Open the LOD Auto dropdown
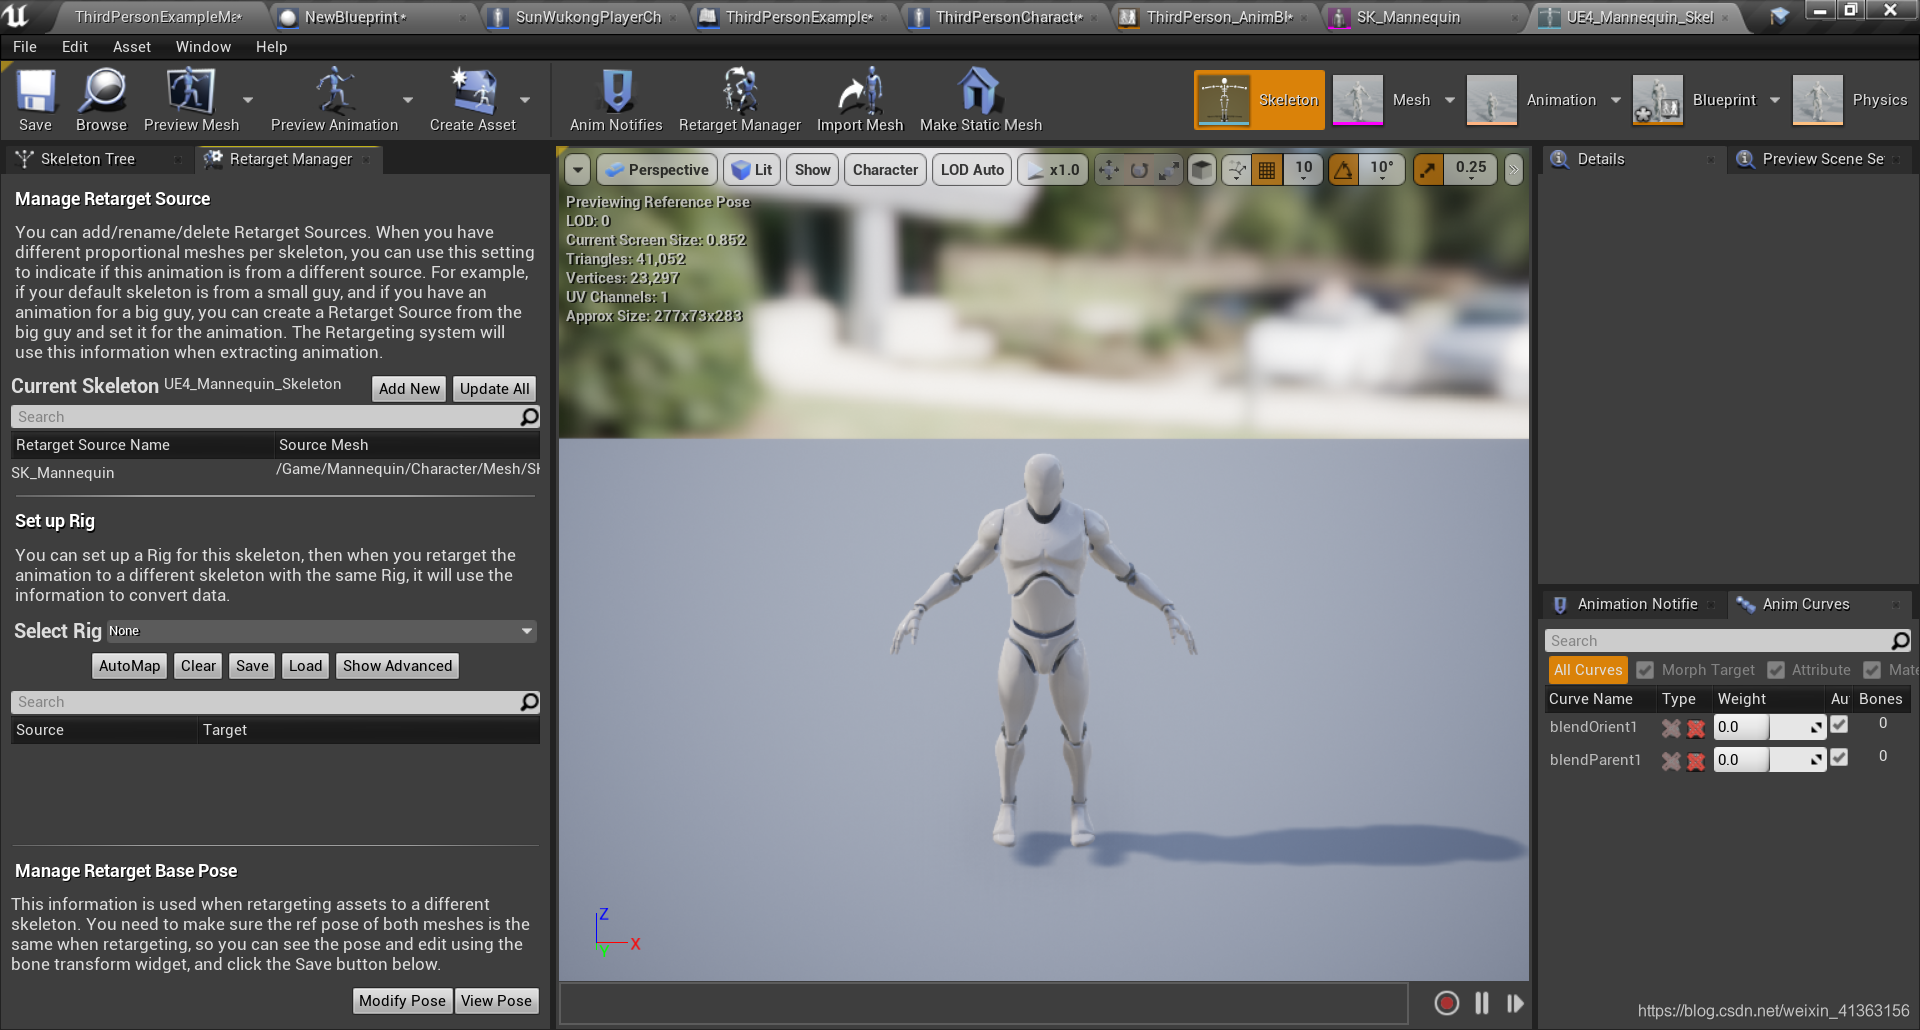 pos(972,170)
